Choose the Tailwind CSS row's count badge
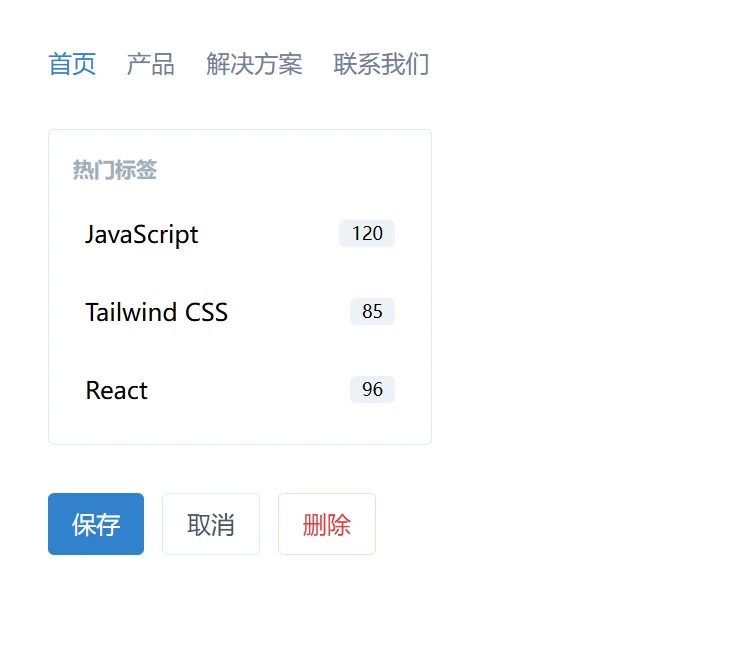 pyautogui.click(x=372, y=312)
